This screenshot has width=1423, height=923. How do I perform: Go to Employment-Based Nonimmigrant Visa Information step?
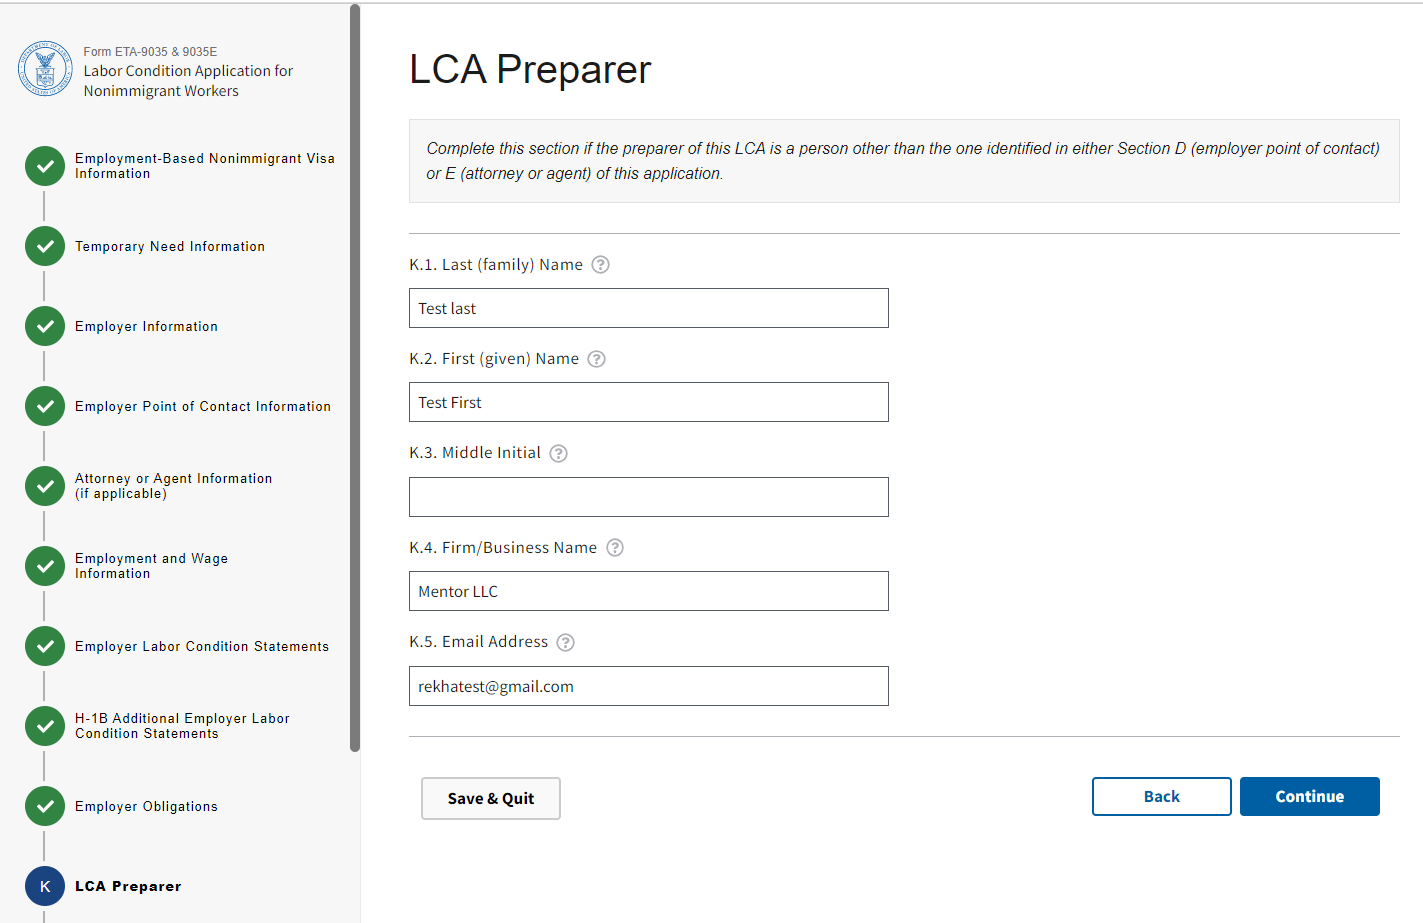[204, 166]
